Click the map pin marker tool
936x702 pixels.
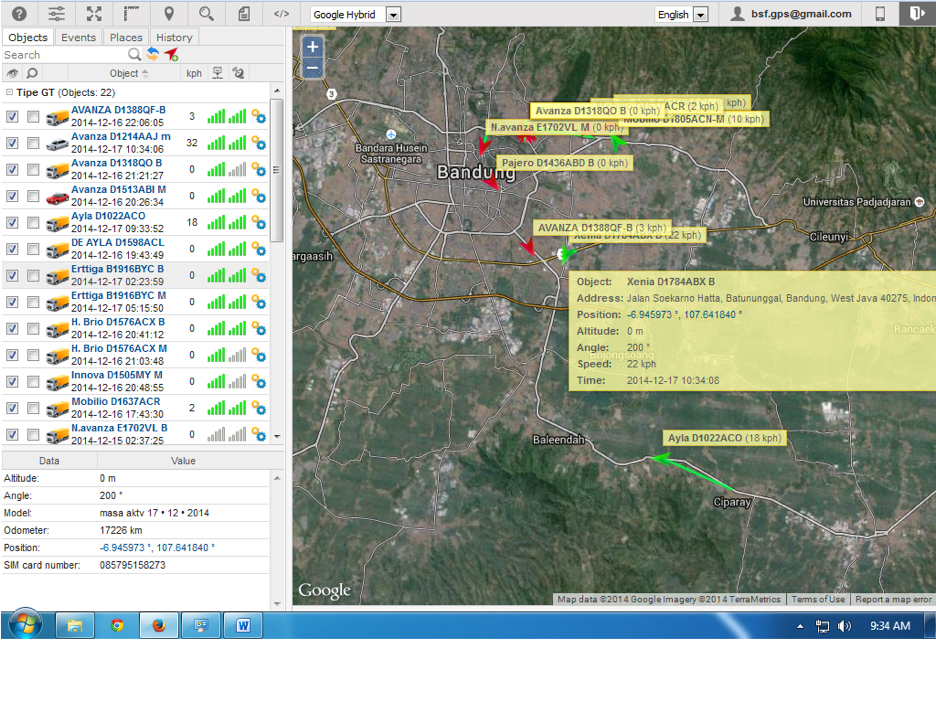click(x=169, y=13)
